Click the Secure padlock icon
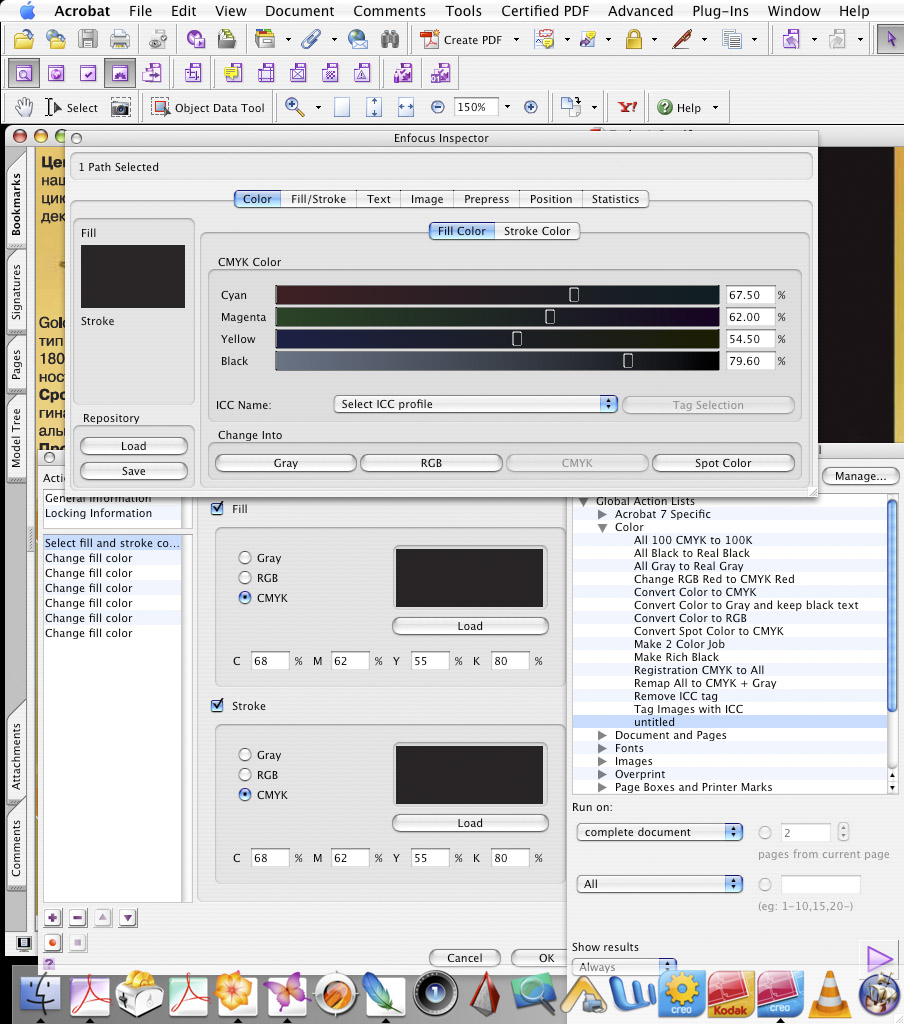This screenshot has height=1024, width=904. click(x=634, y=40)
